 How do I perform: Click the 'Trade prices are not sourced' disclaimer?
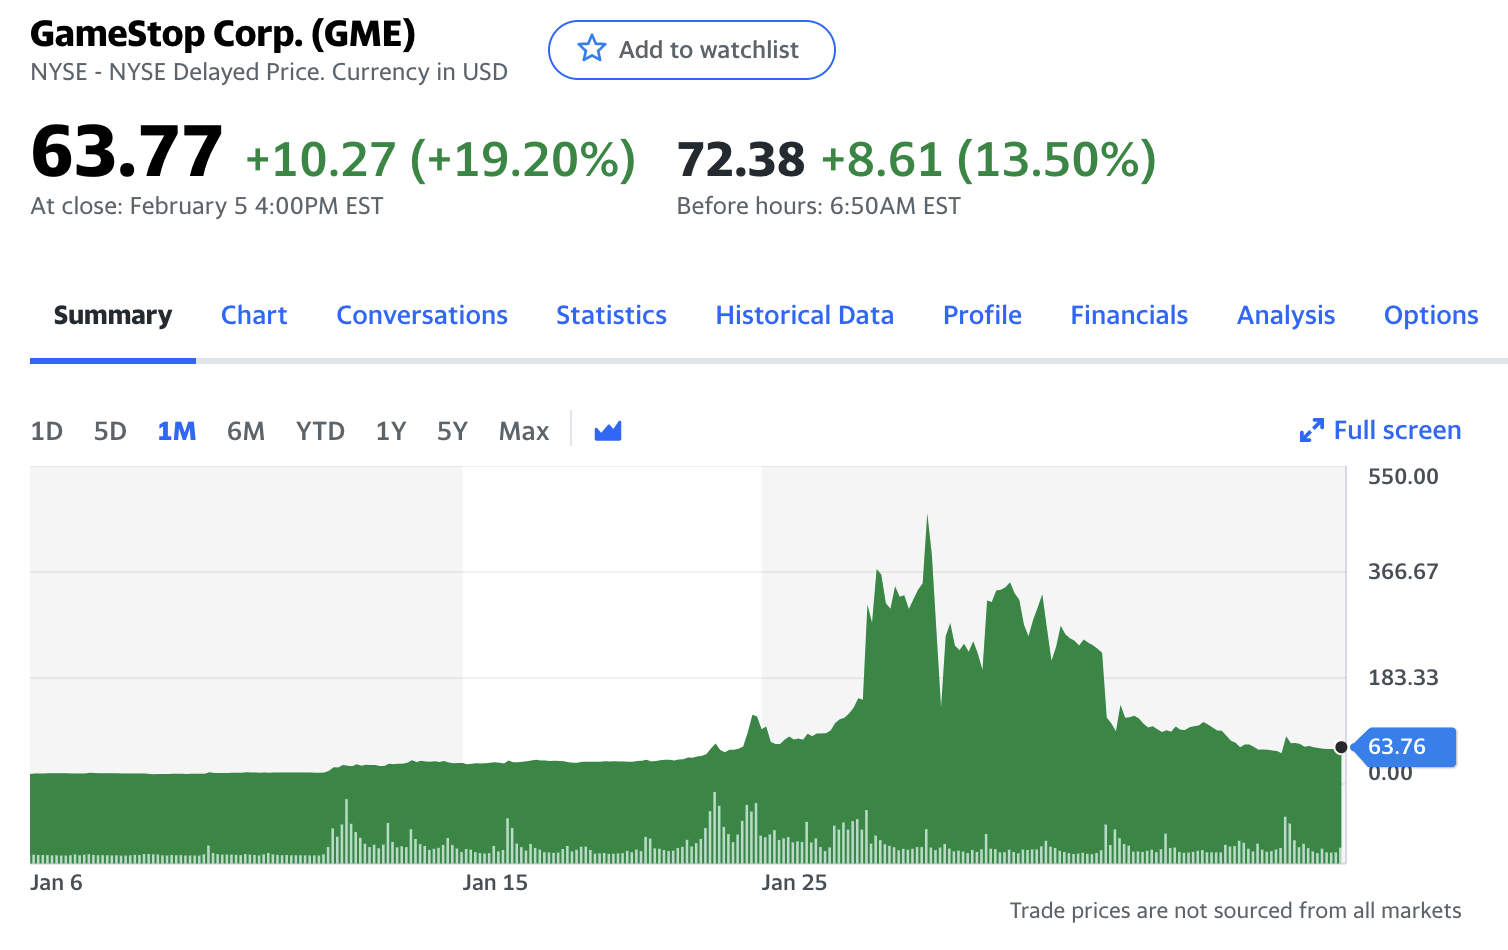click(x=1235, y=911)
